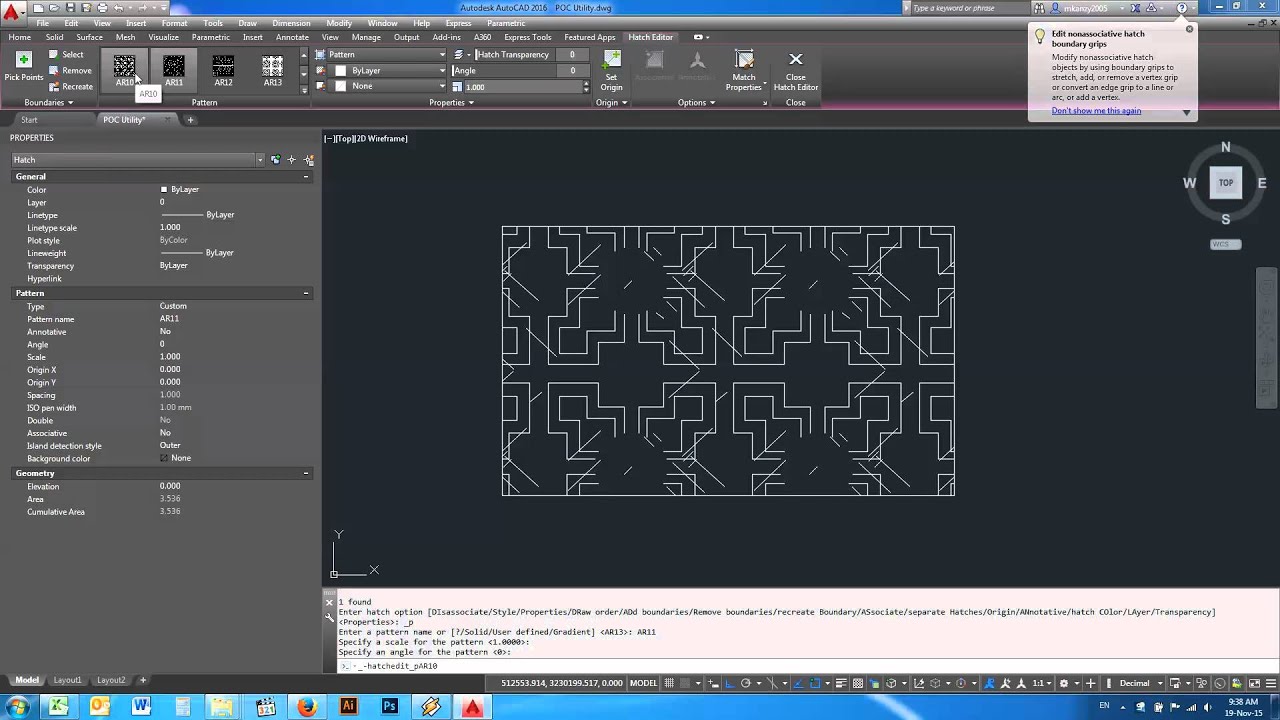Open Illustrator from the Windows taskbar
1280x720 pixels.
pyautogui.click(x=348, y=707)
